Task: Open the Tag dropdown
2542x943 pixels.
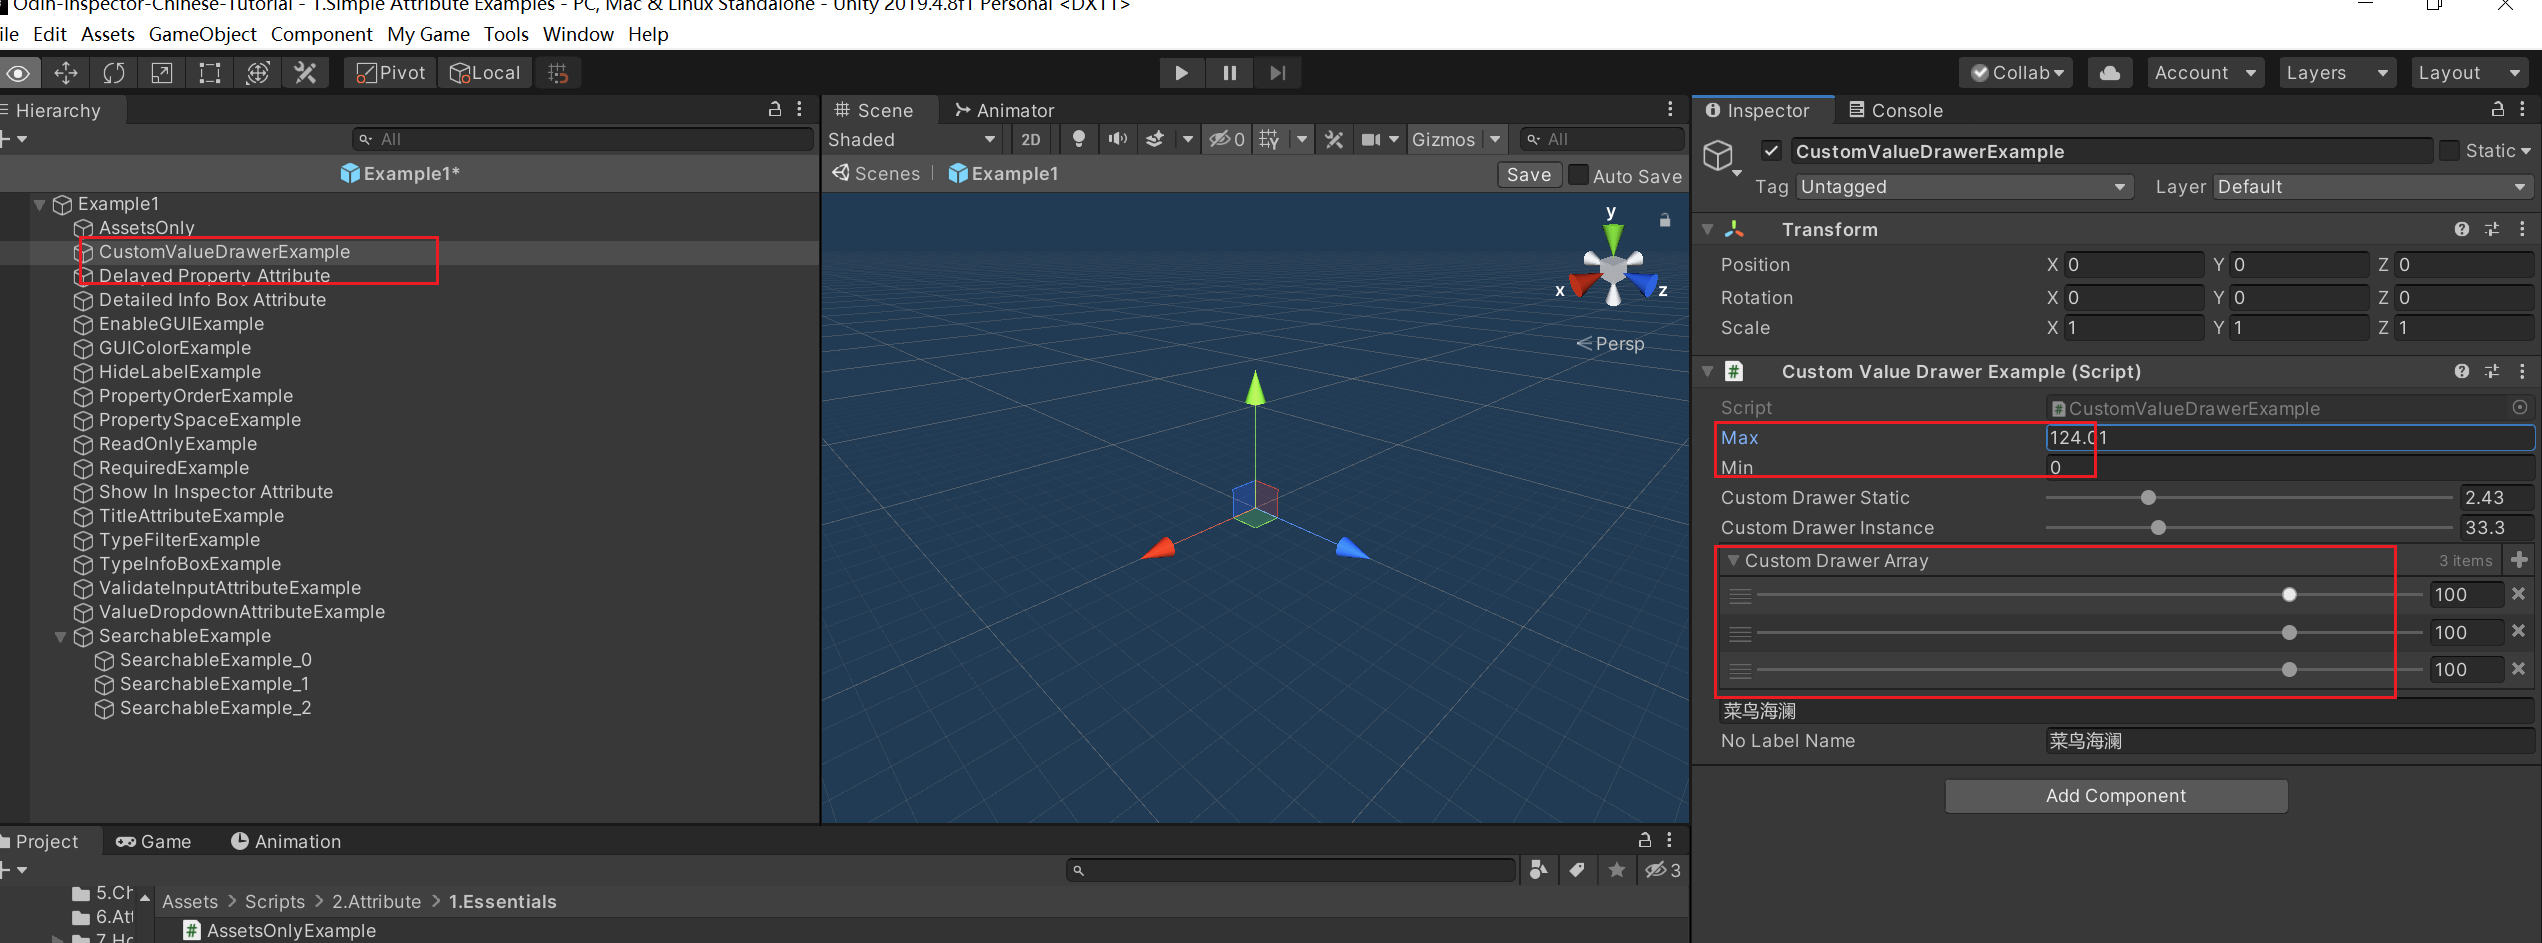Action: point(1964,187)
